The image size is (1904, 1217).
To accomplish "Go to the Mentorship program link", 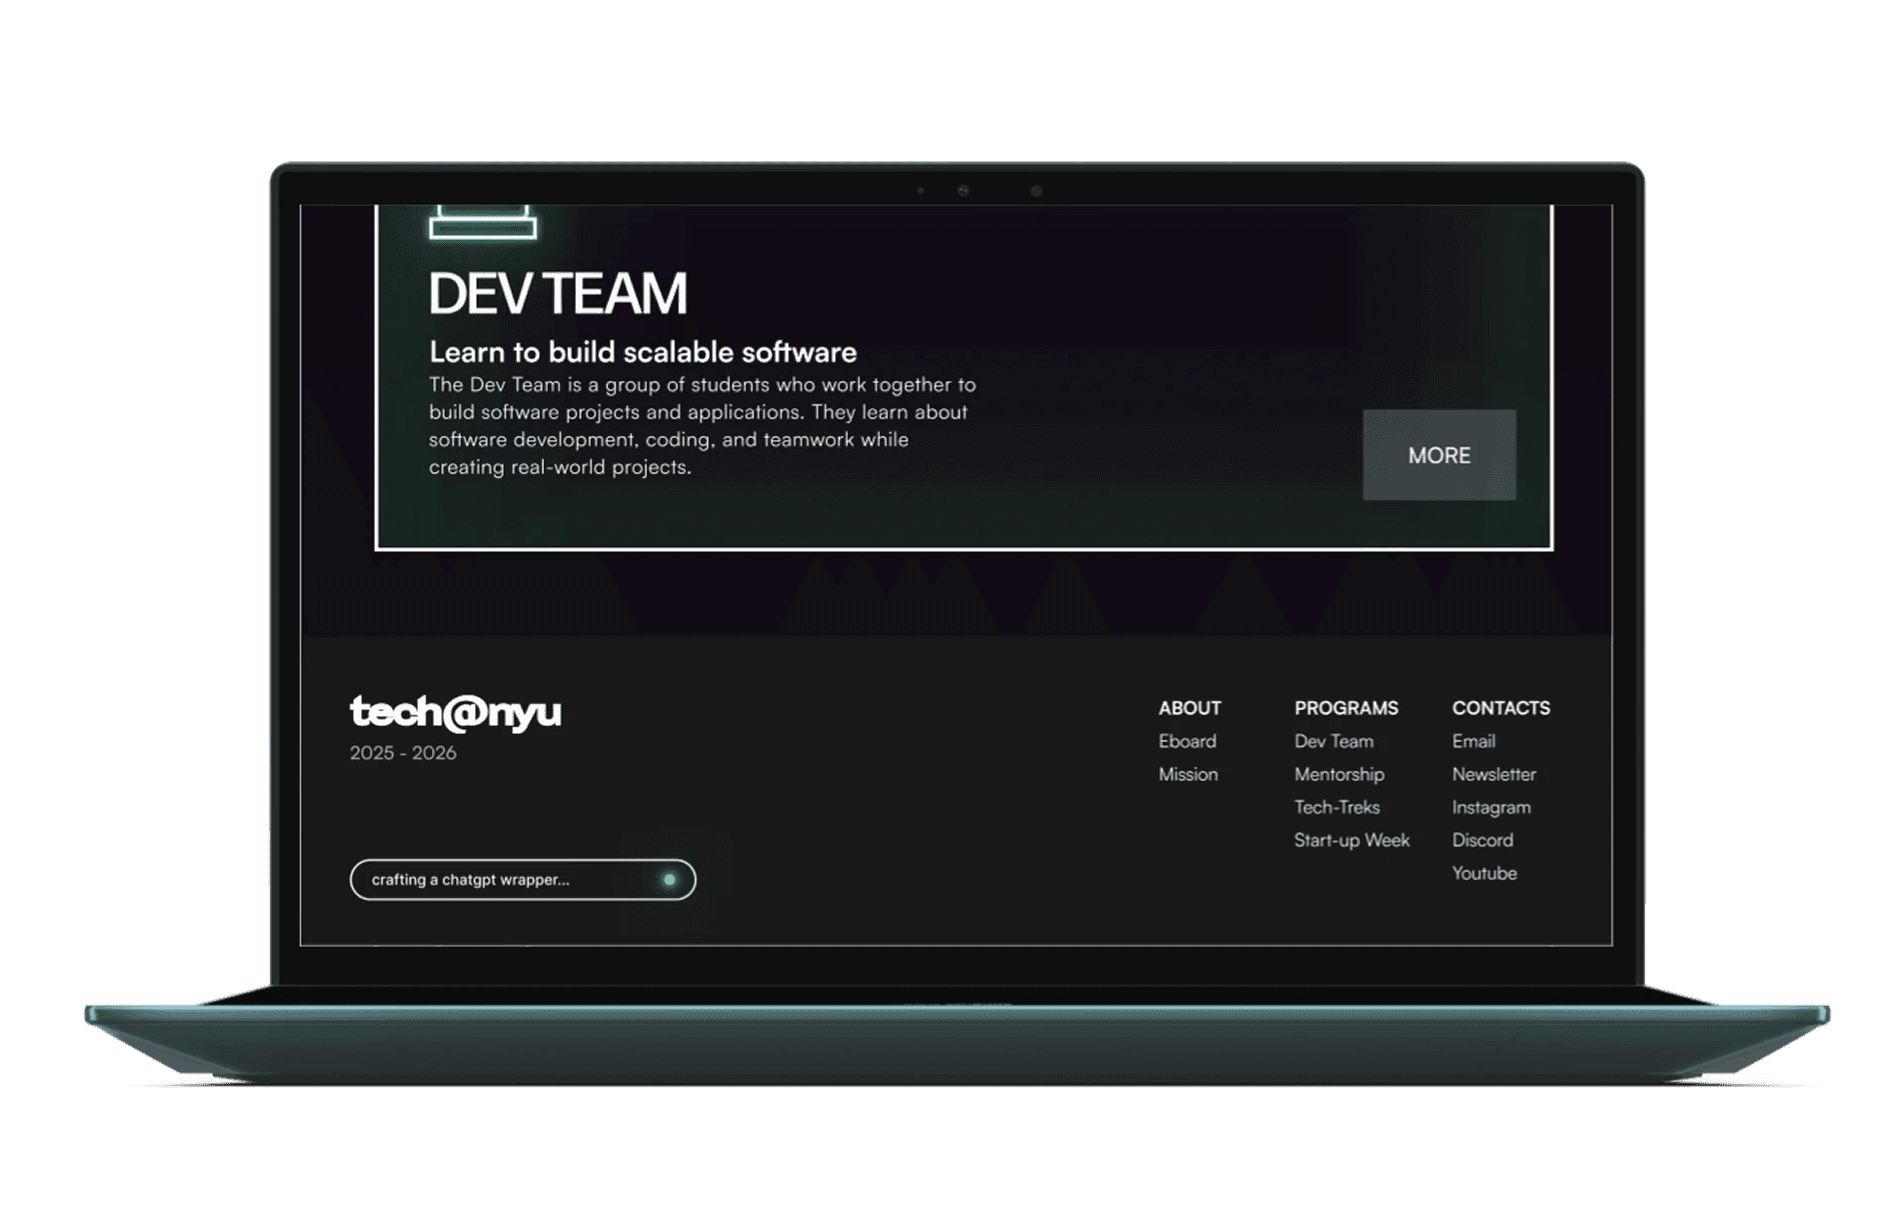I will pos(1339,774).
